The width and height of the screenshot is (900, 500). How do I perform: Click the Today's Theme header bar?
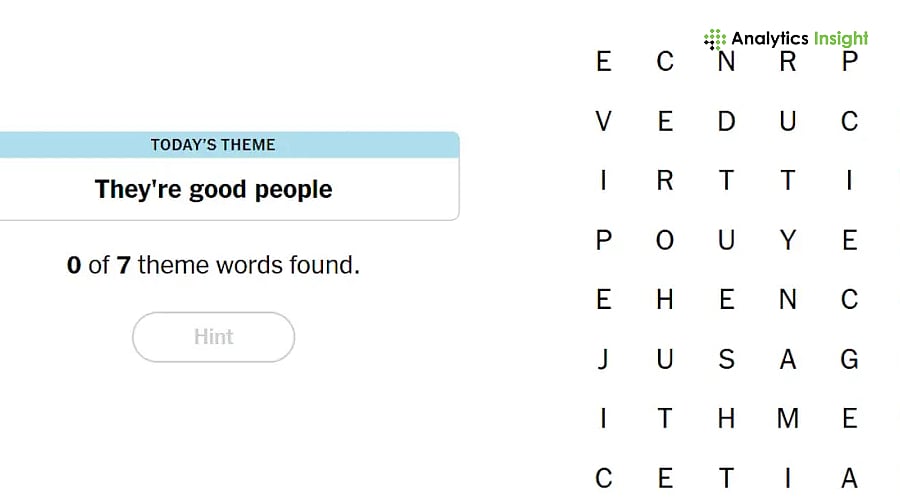pos(213,145)
